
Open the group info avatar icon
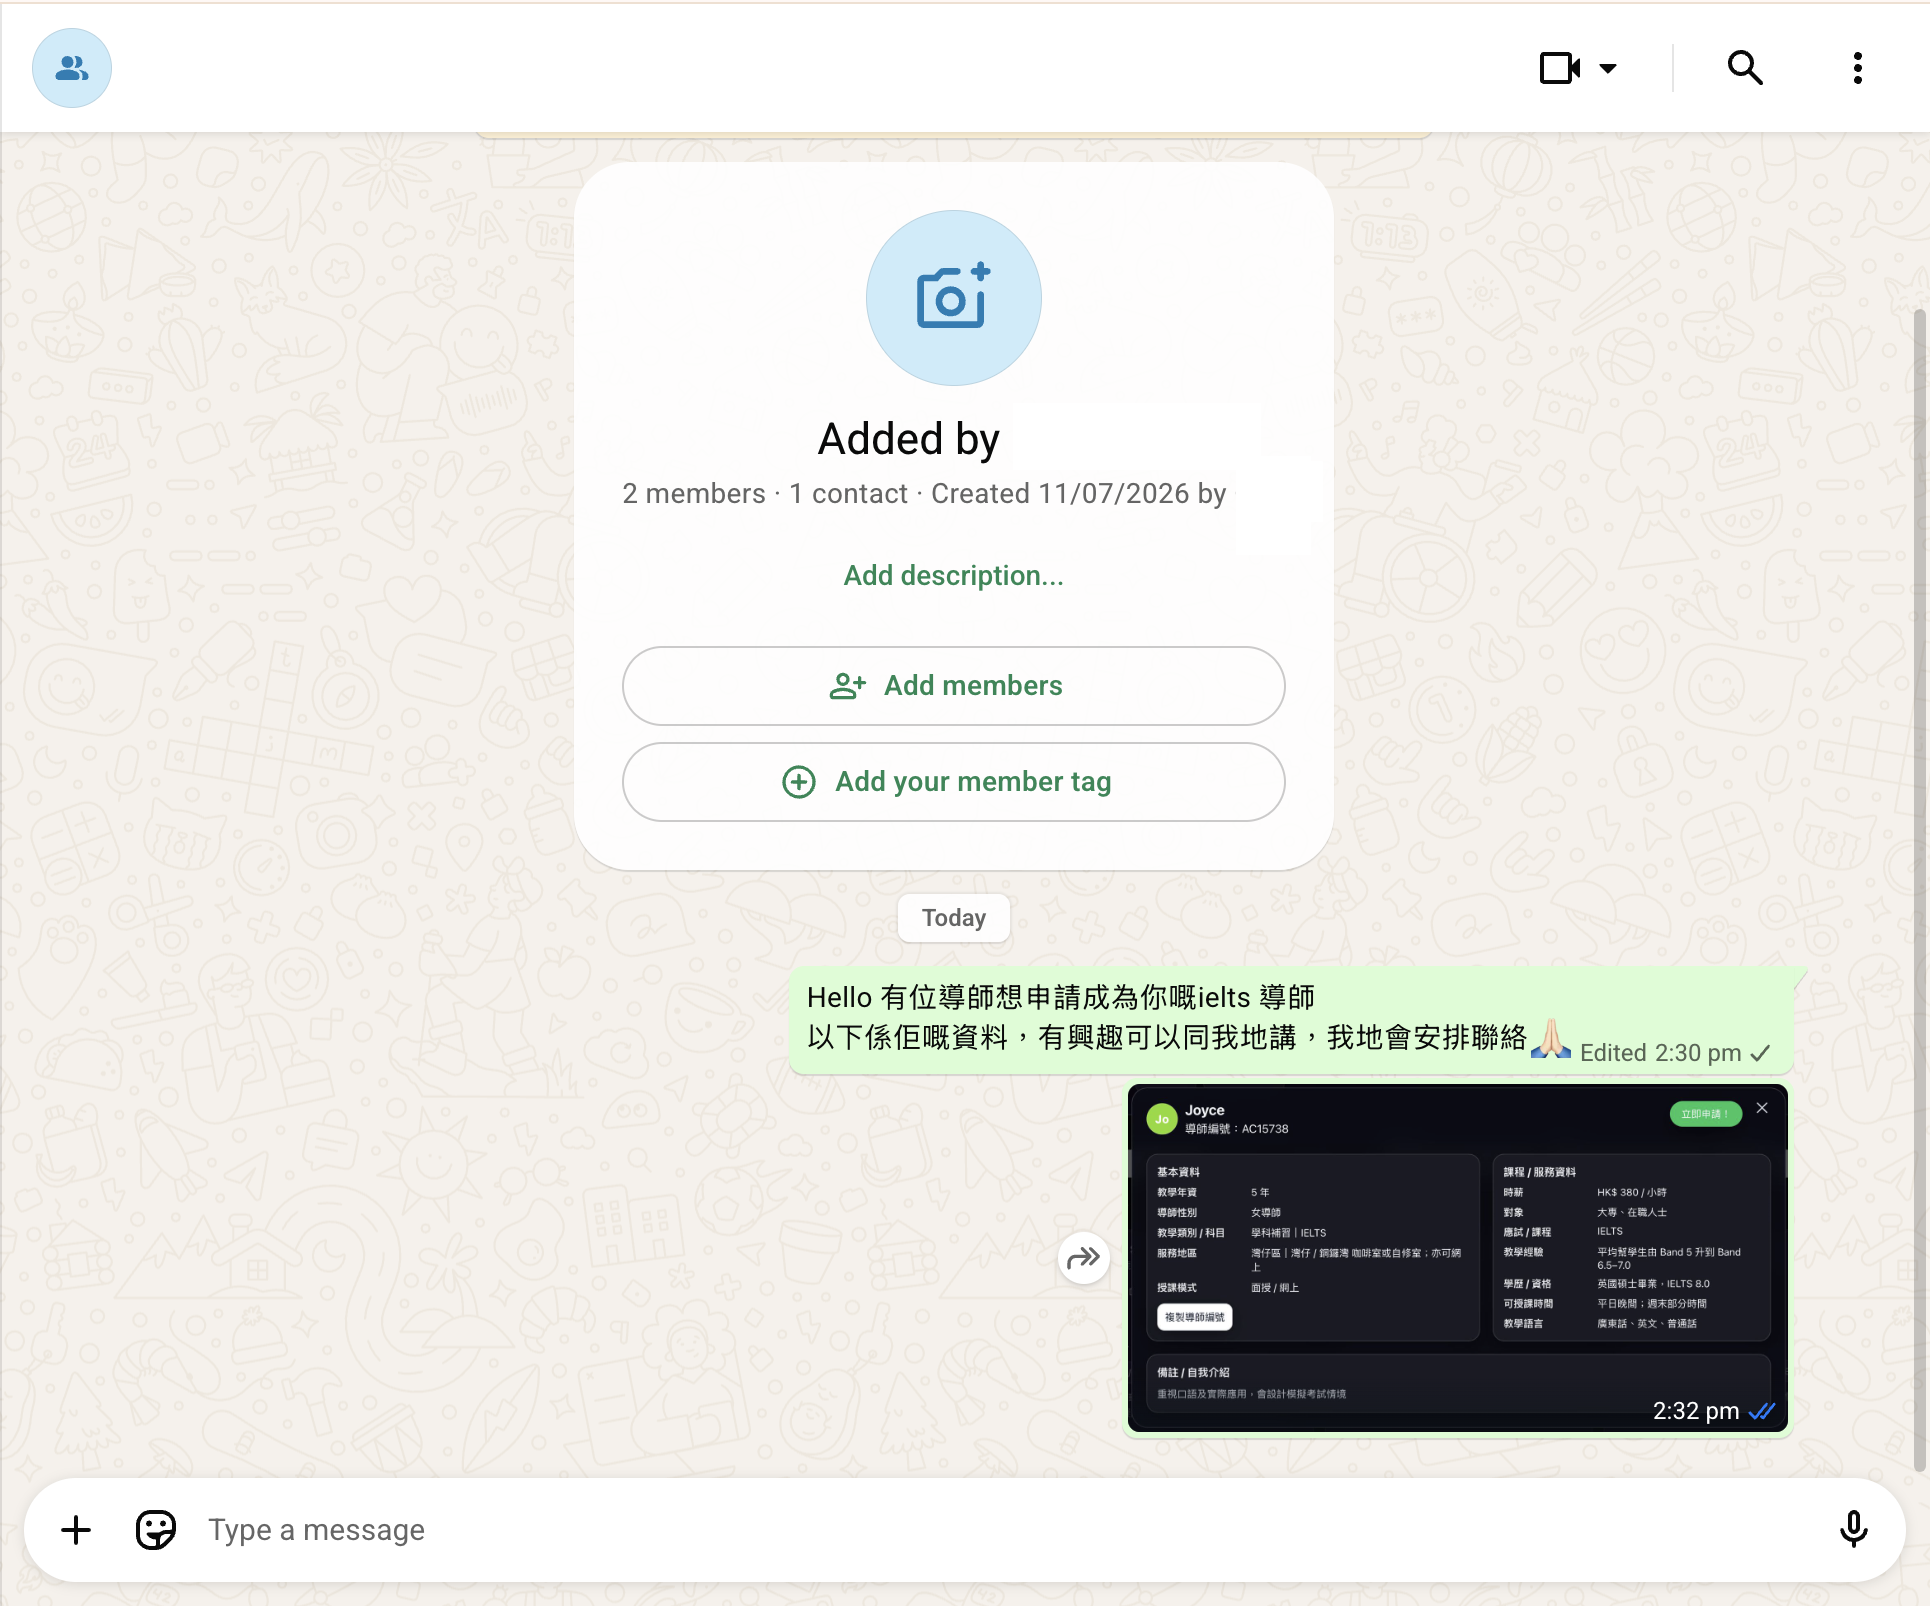(x=72, y=68)
